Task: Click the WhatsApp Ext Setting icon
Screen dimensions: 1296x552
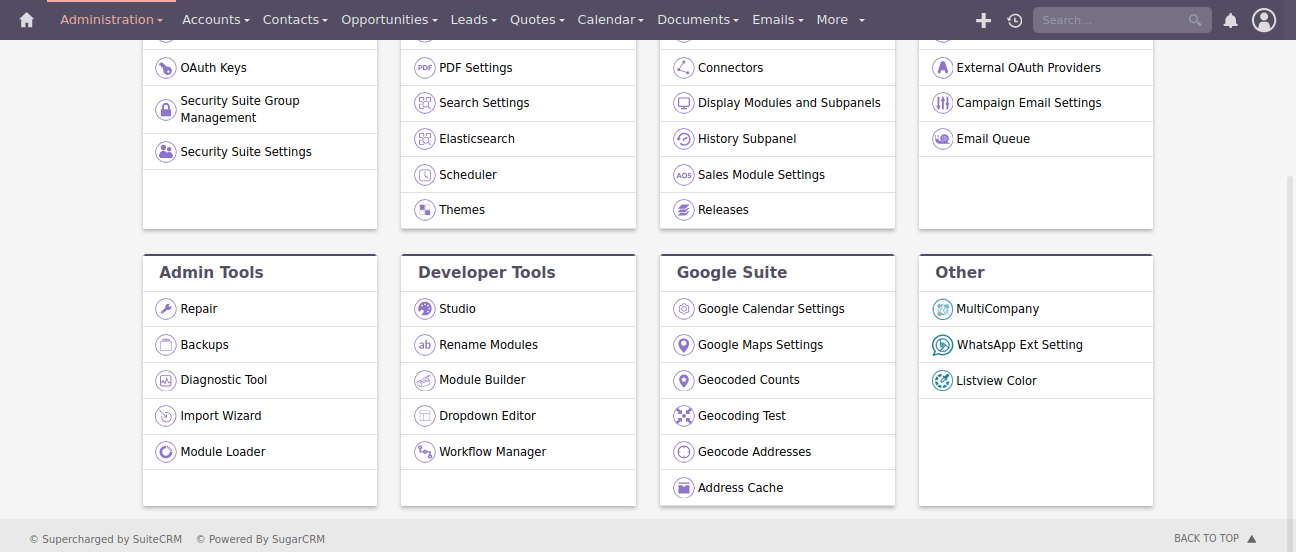Action: click(942, 345)
